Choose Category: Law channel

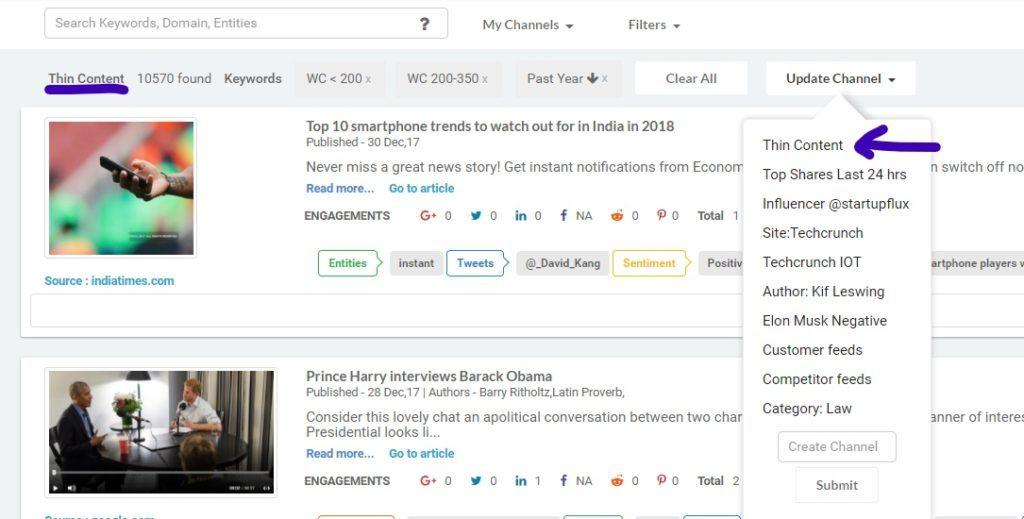(807, 409)
